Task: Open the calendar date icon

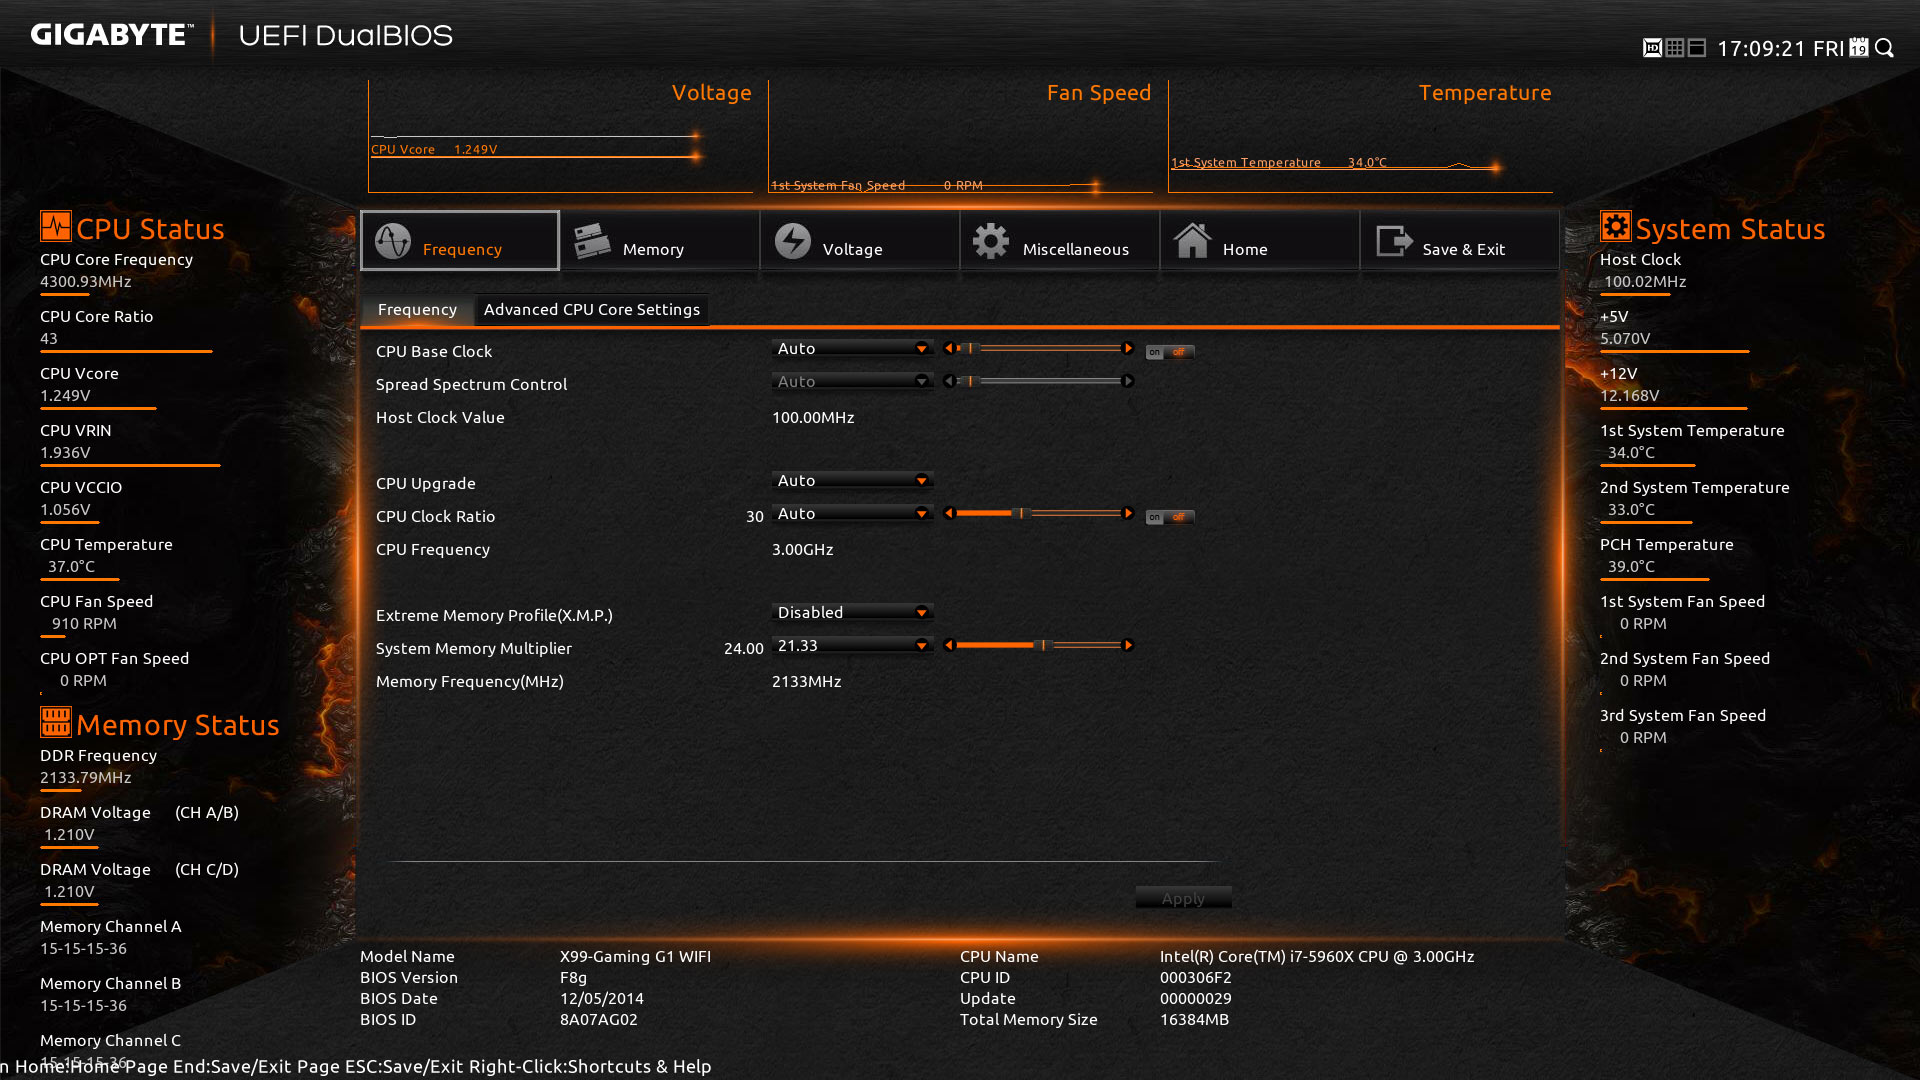Action: coord(1859,48)
